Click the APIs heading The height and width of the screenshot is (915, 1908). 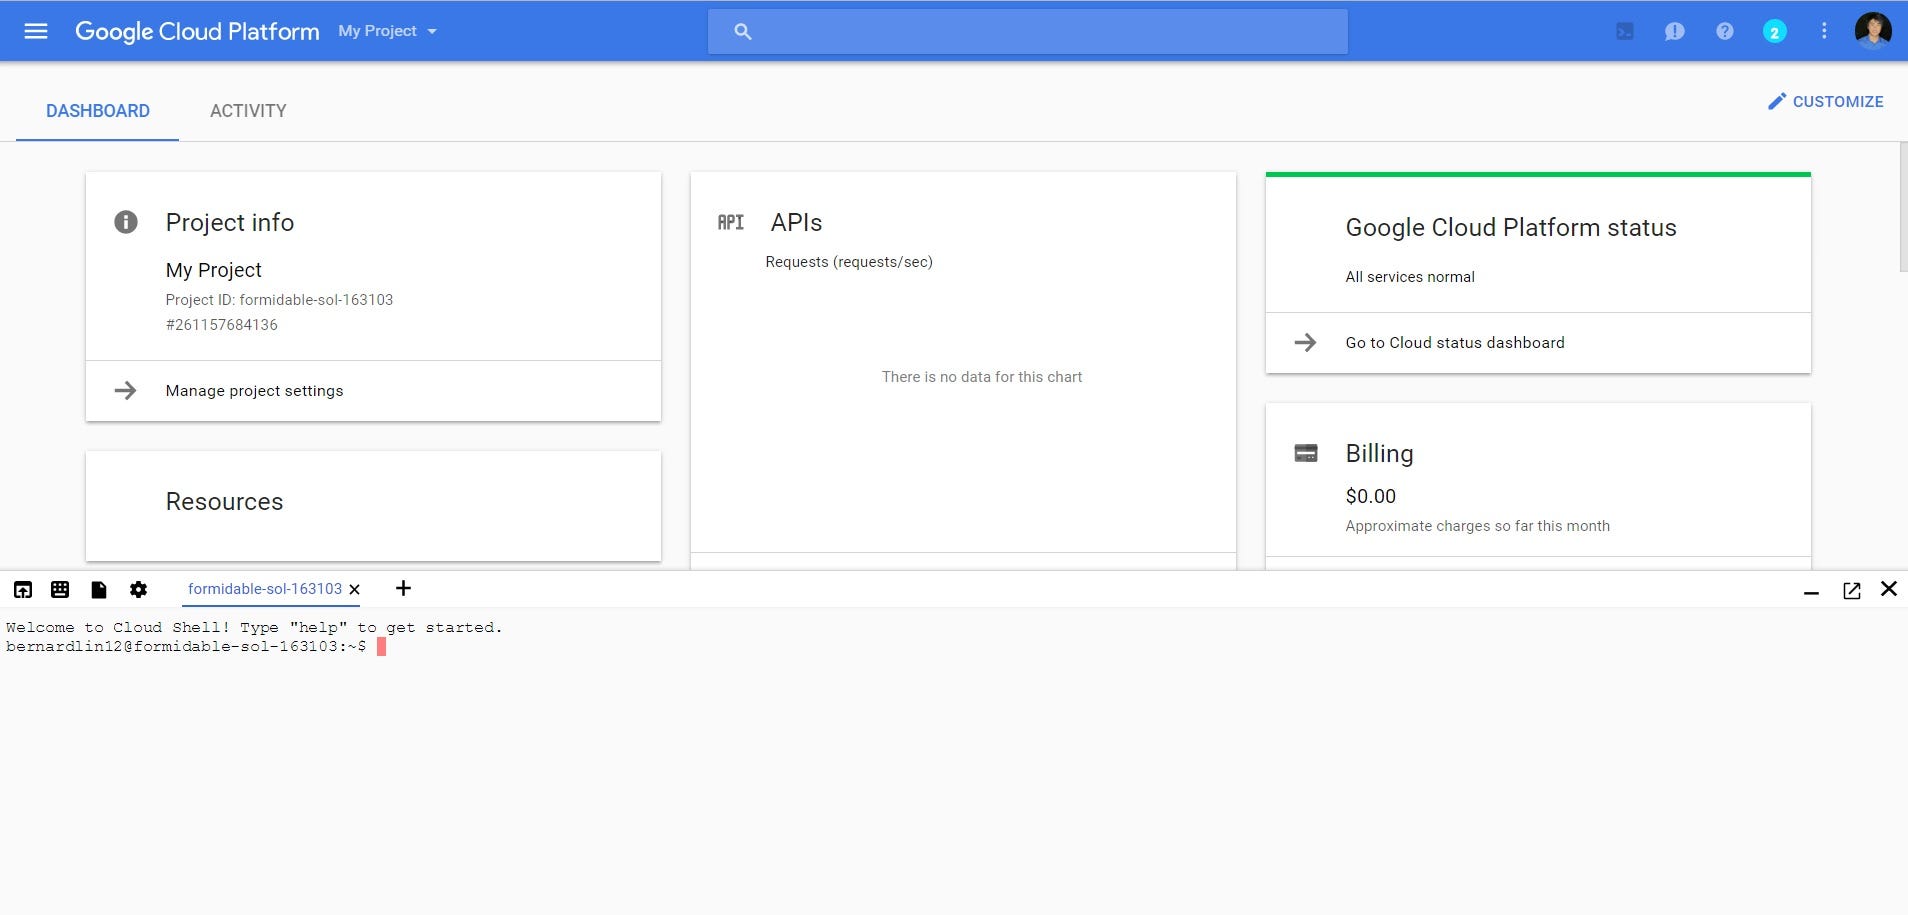(x=796, y=222)
